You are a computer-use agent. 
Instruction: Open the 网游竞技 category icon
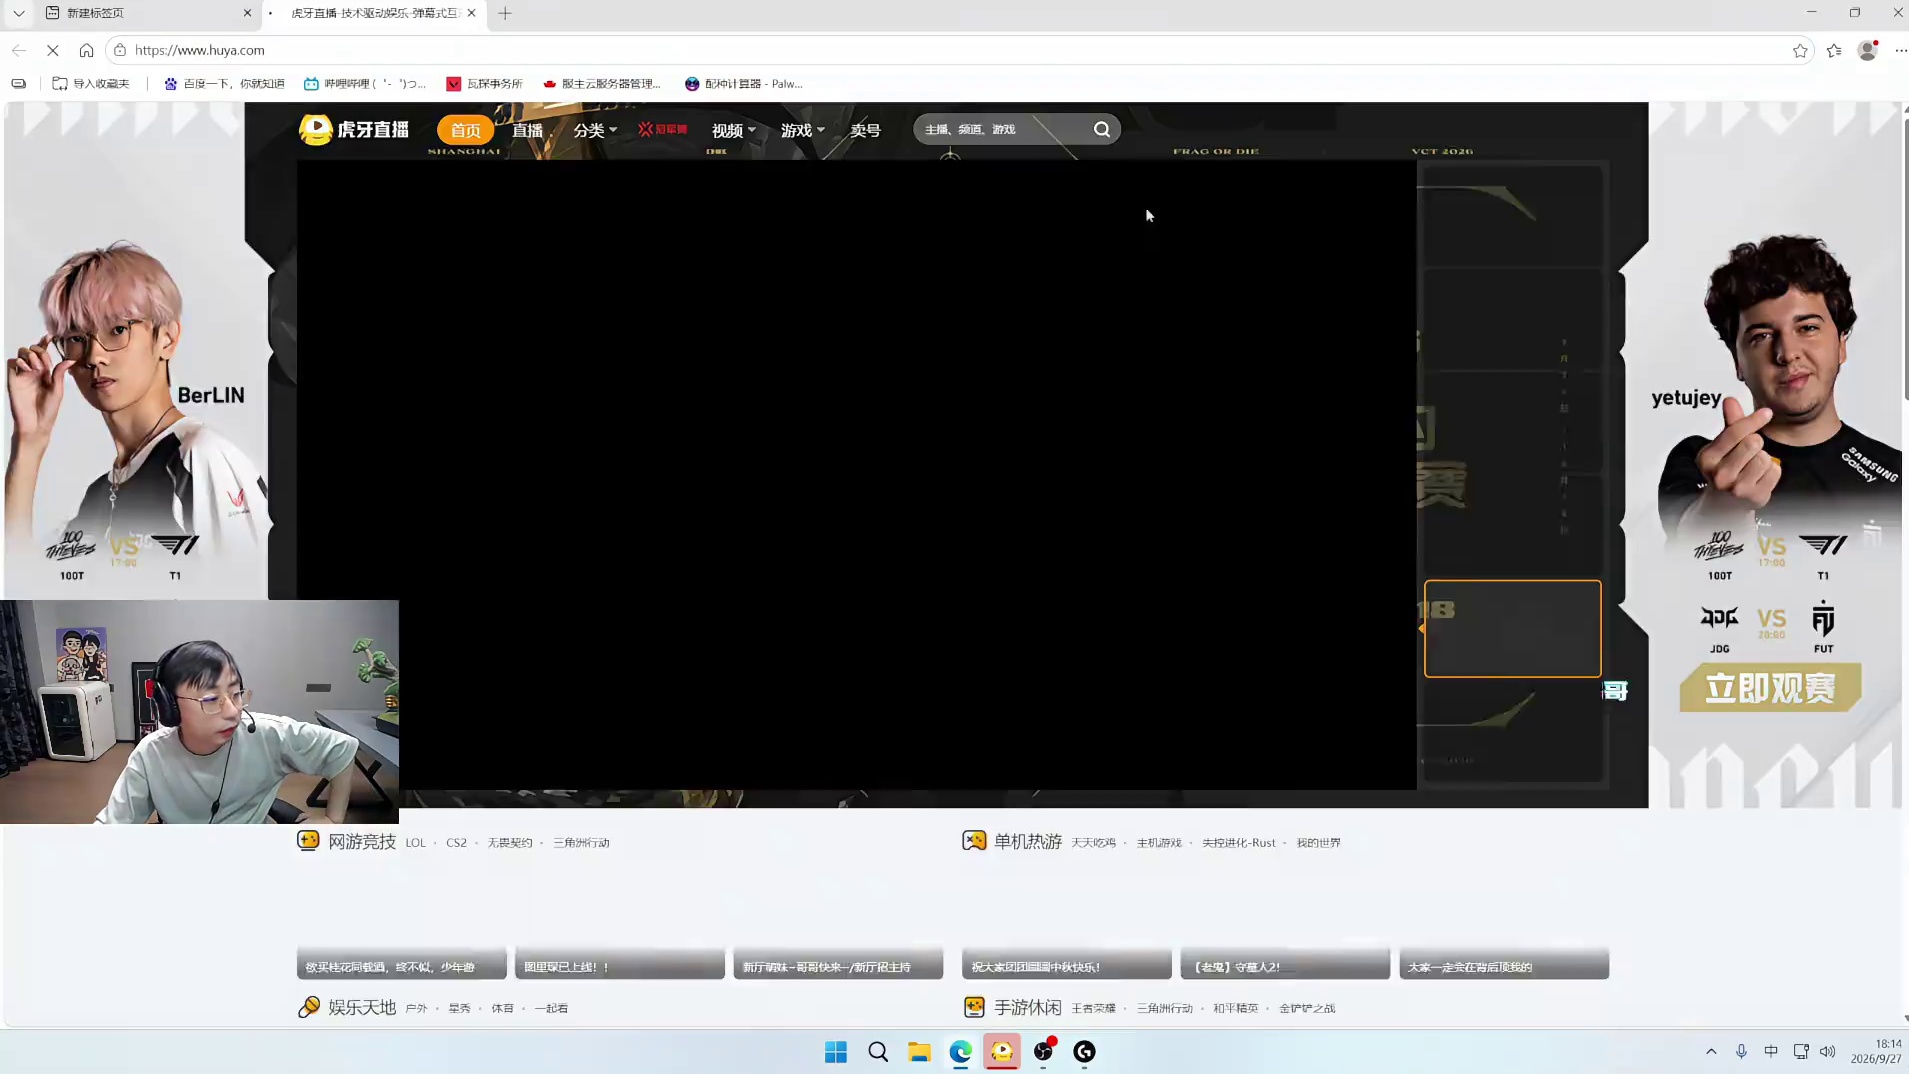point(308,841)
